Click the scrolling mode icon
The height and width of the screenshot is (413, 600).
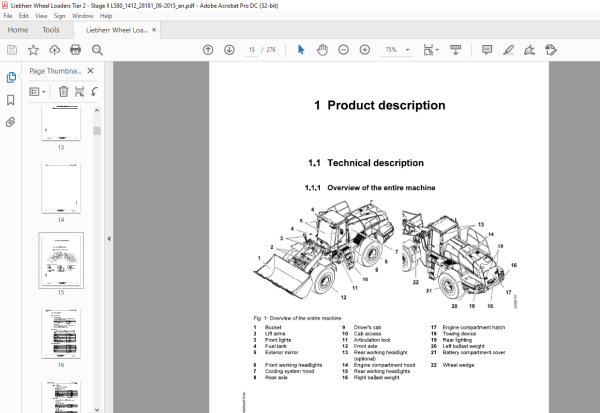(x=455, y=50)
